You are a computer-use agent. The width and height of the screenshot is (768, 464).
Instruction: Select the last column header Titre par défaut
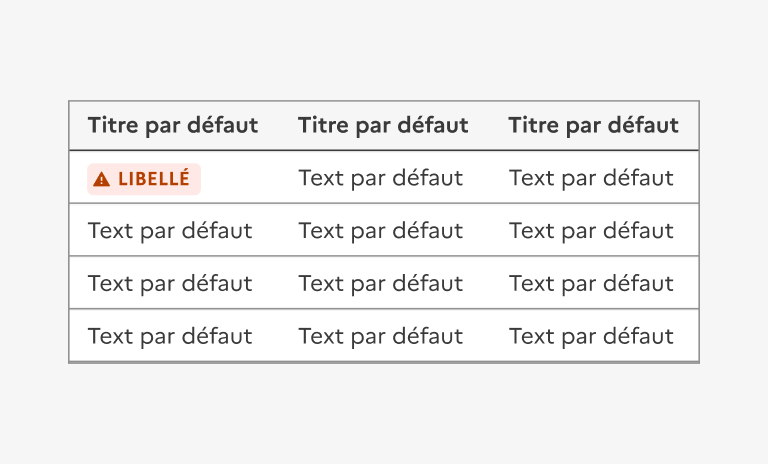click(x=593, y=125)
